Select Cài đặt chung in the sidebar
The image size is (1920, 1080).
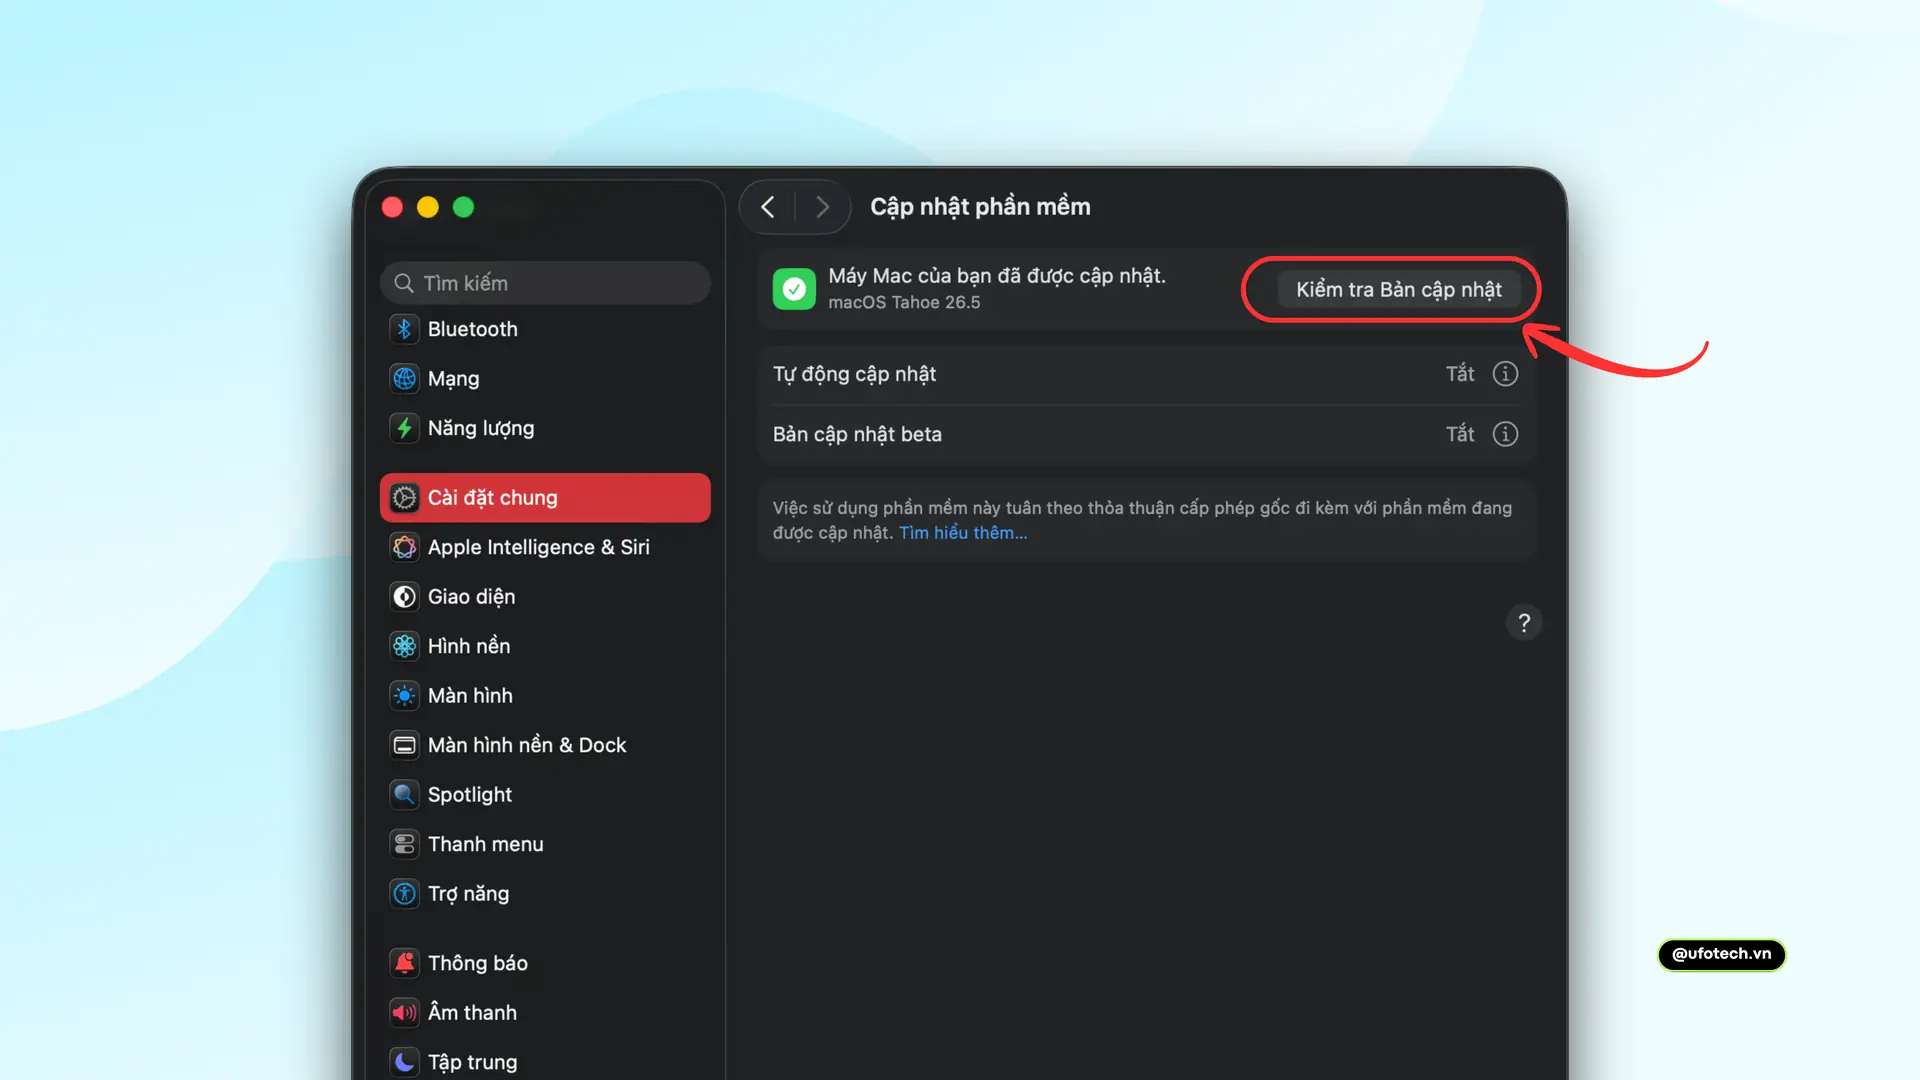[545, 498]
